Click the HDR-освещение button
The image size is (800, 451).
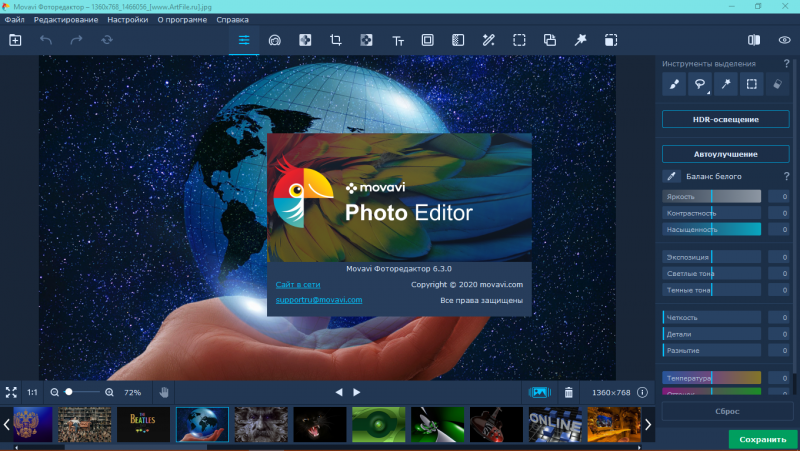725,120
